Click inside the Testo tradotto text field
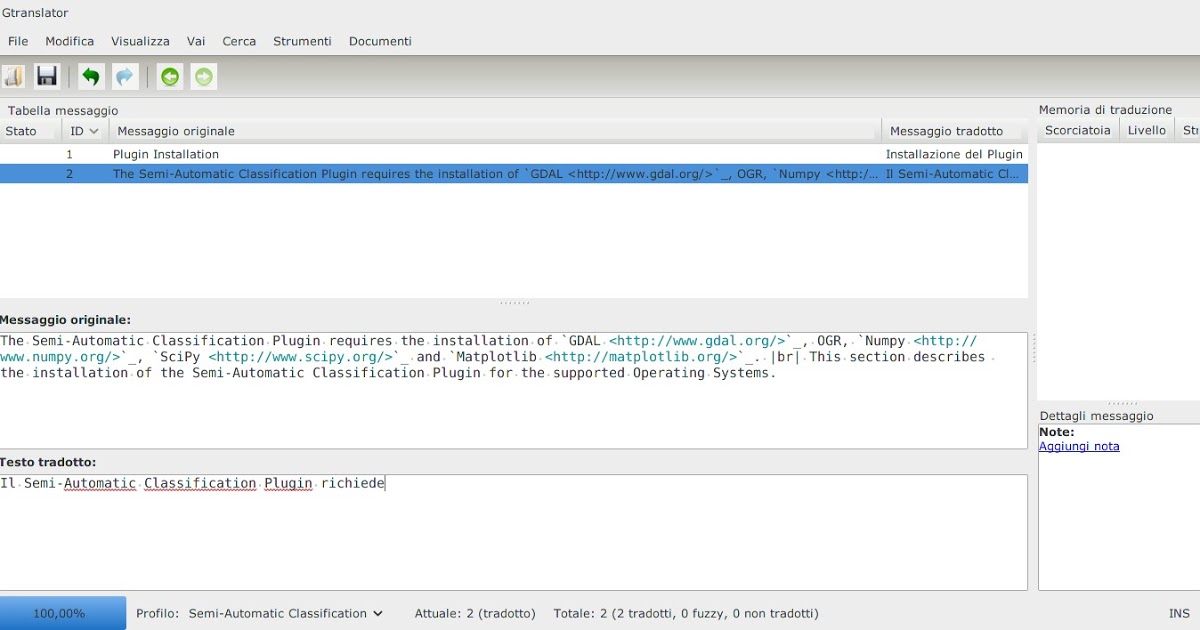Viewport: 1200px width, 630px height. [514, 532]
